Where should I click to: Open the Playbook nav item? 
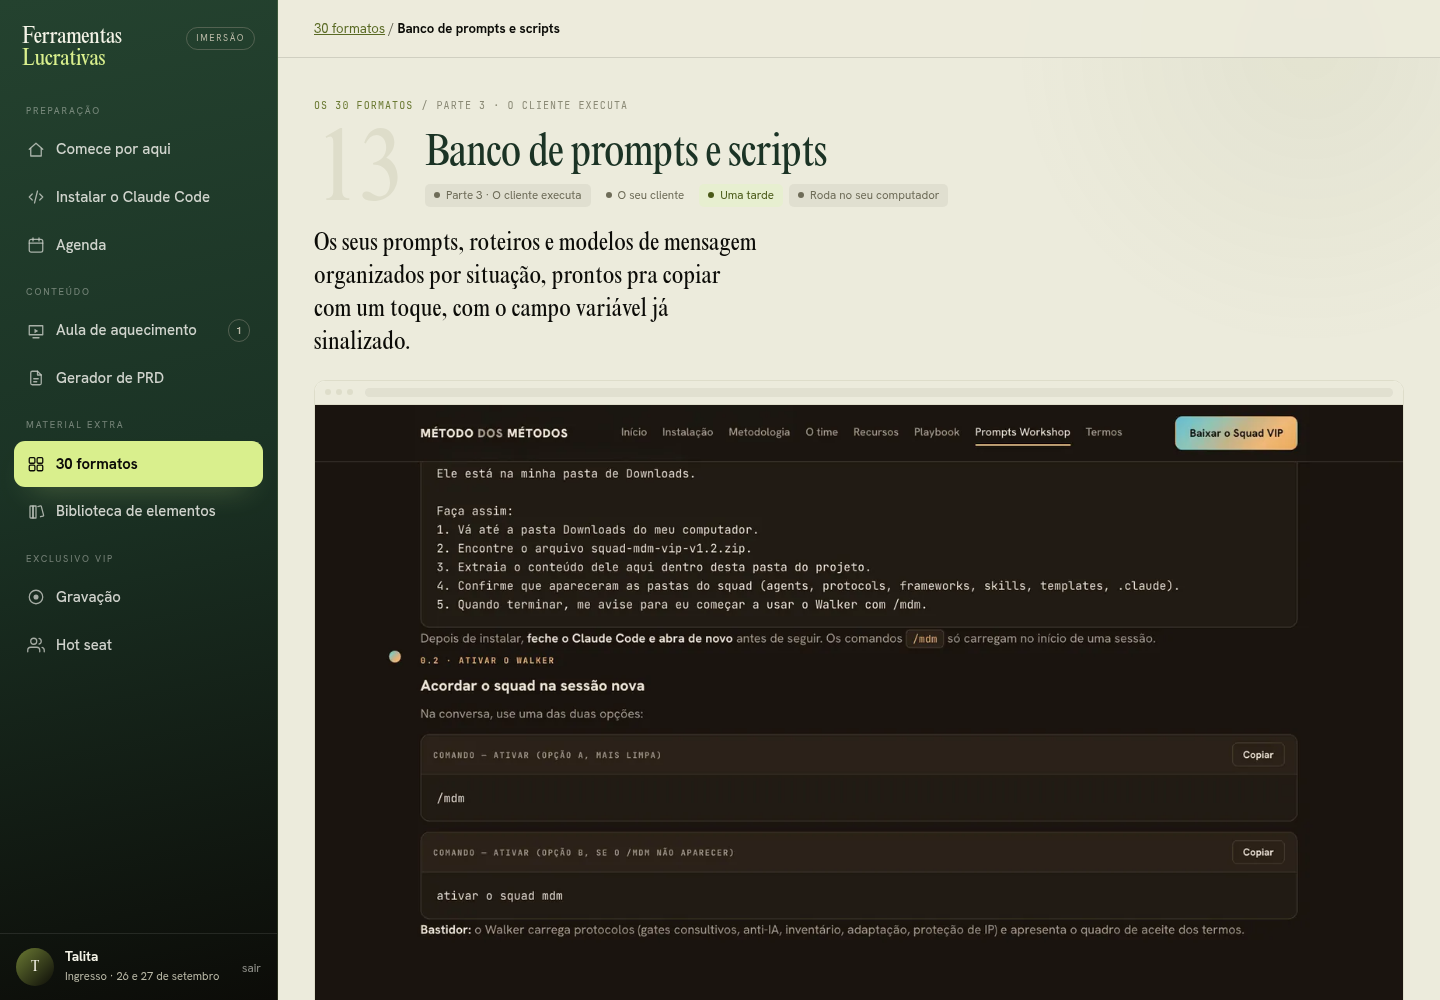click(936, 433)
